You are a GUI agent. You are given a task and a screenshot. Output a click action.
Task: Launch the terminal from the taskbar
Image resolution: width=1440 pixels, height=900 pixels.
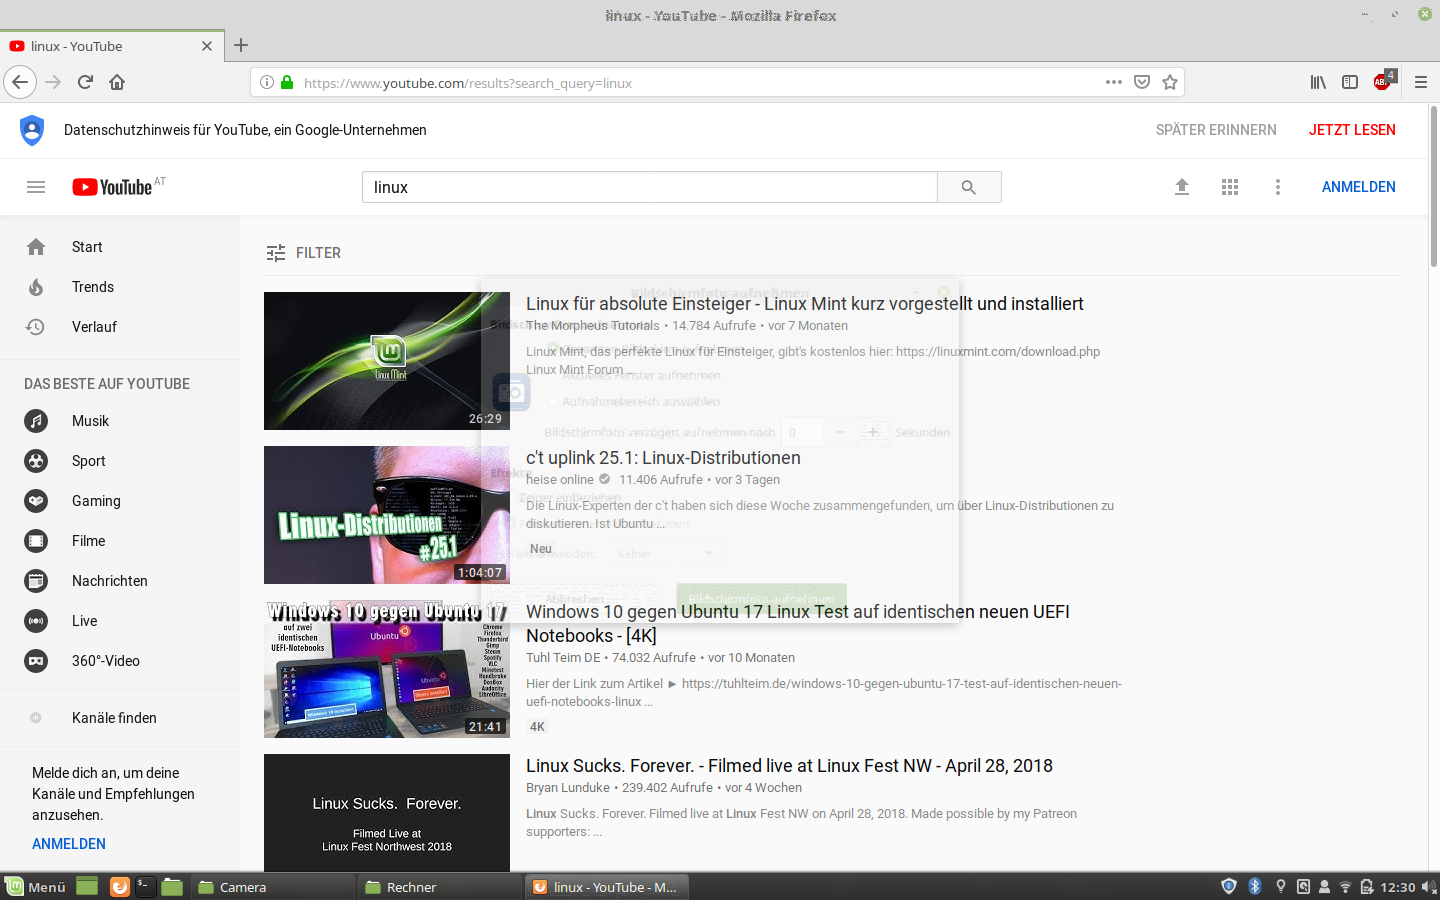click(x=146, y=887)
